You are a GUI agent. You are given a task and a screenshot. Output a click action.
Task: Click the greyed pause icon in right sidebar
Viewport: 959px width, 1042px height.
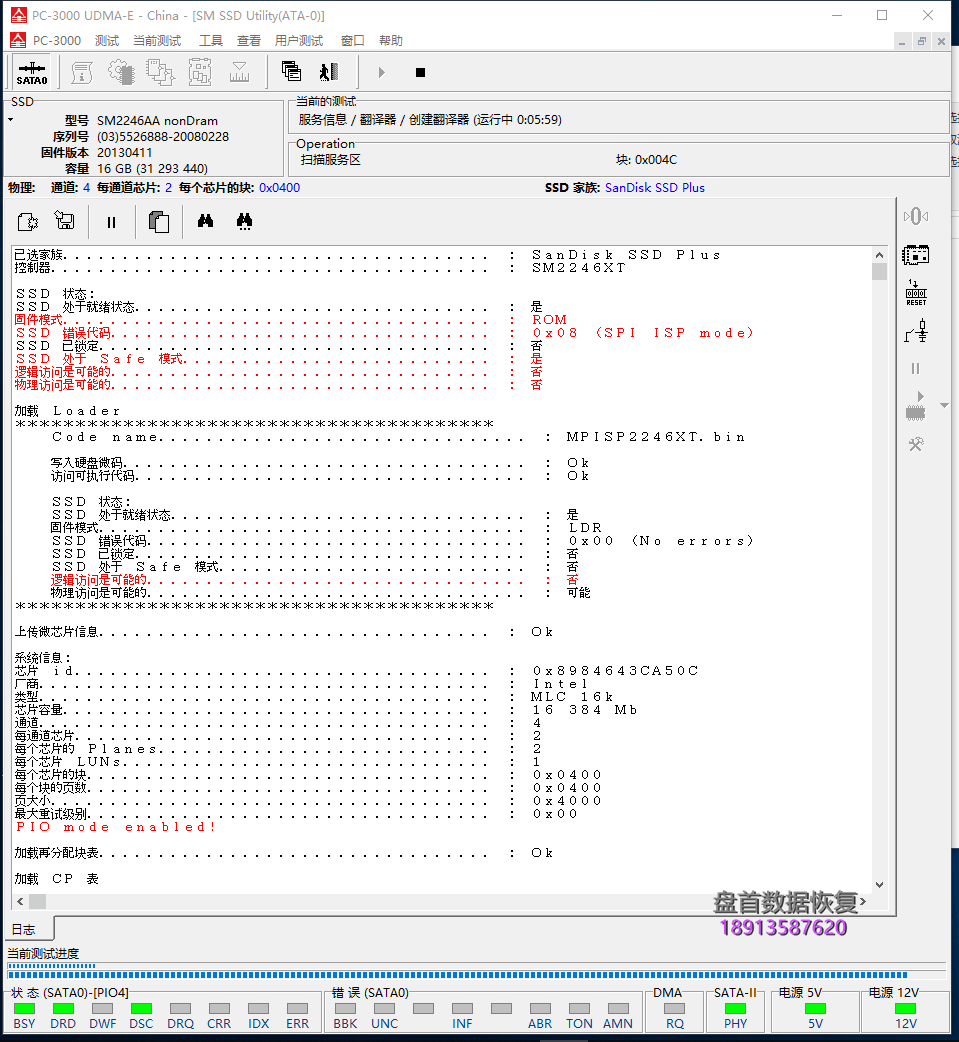click(x=916, y=368)
